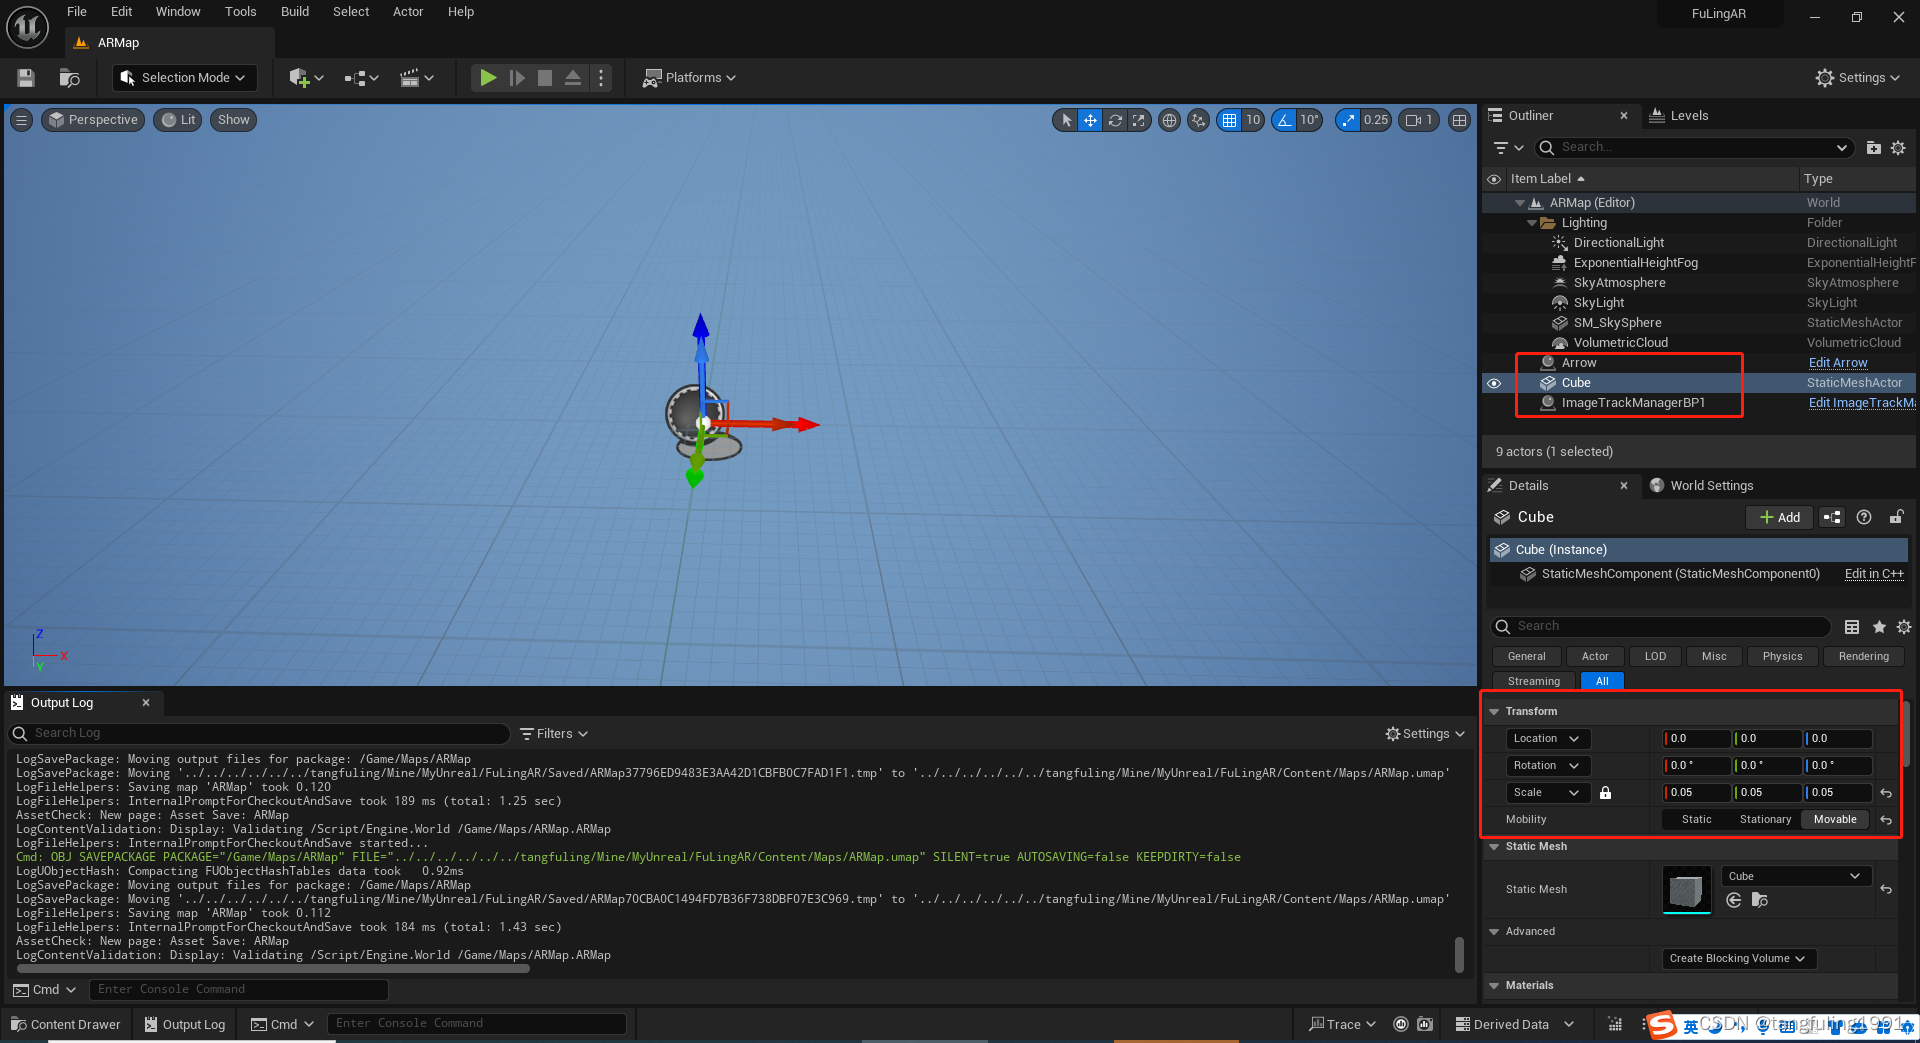Open rotation snap value 10° menu
The image size is (1920, 1043).
click(1309, 120)
